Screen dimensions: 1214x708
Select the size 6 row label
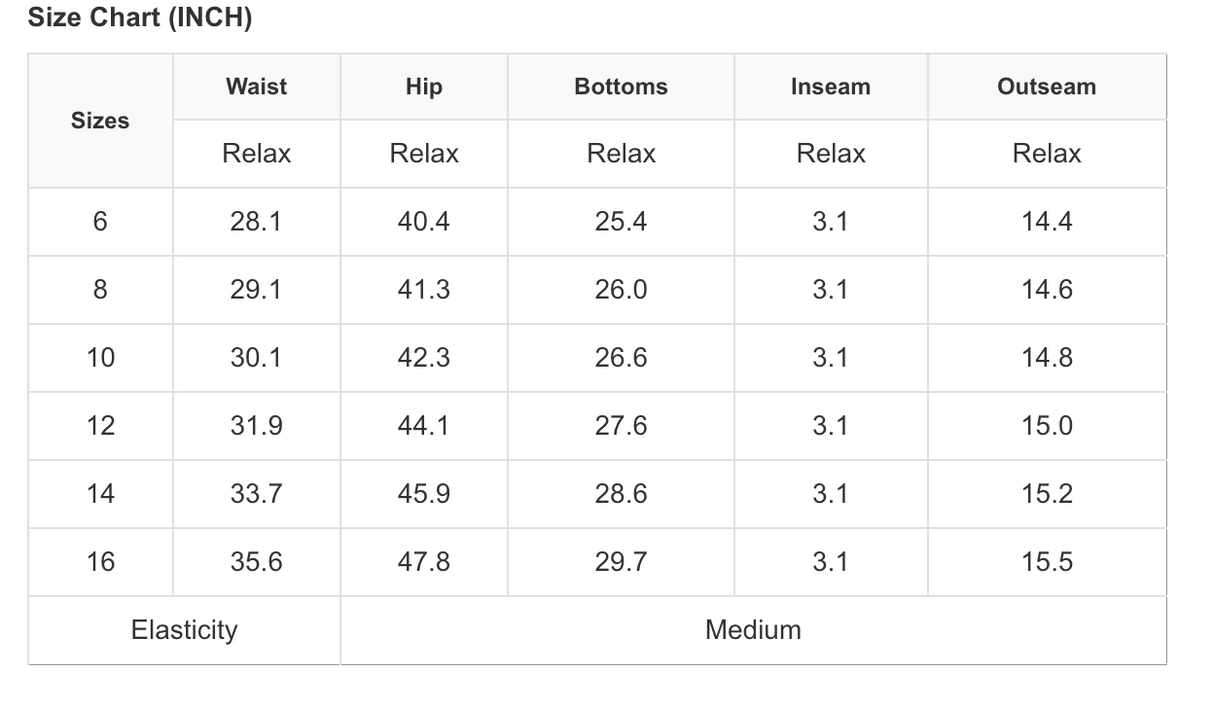(x=100, y=222)
